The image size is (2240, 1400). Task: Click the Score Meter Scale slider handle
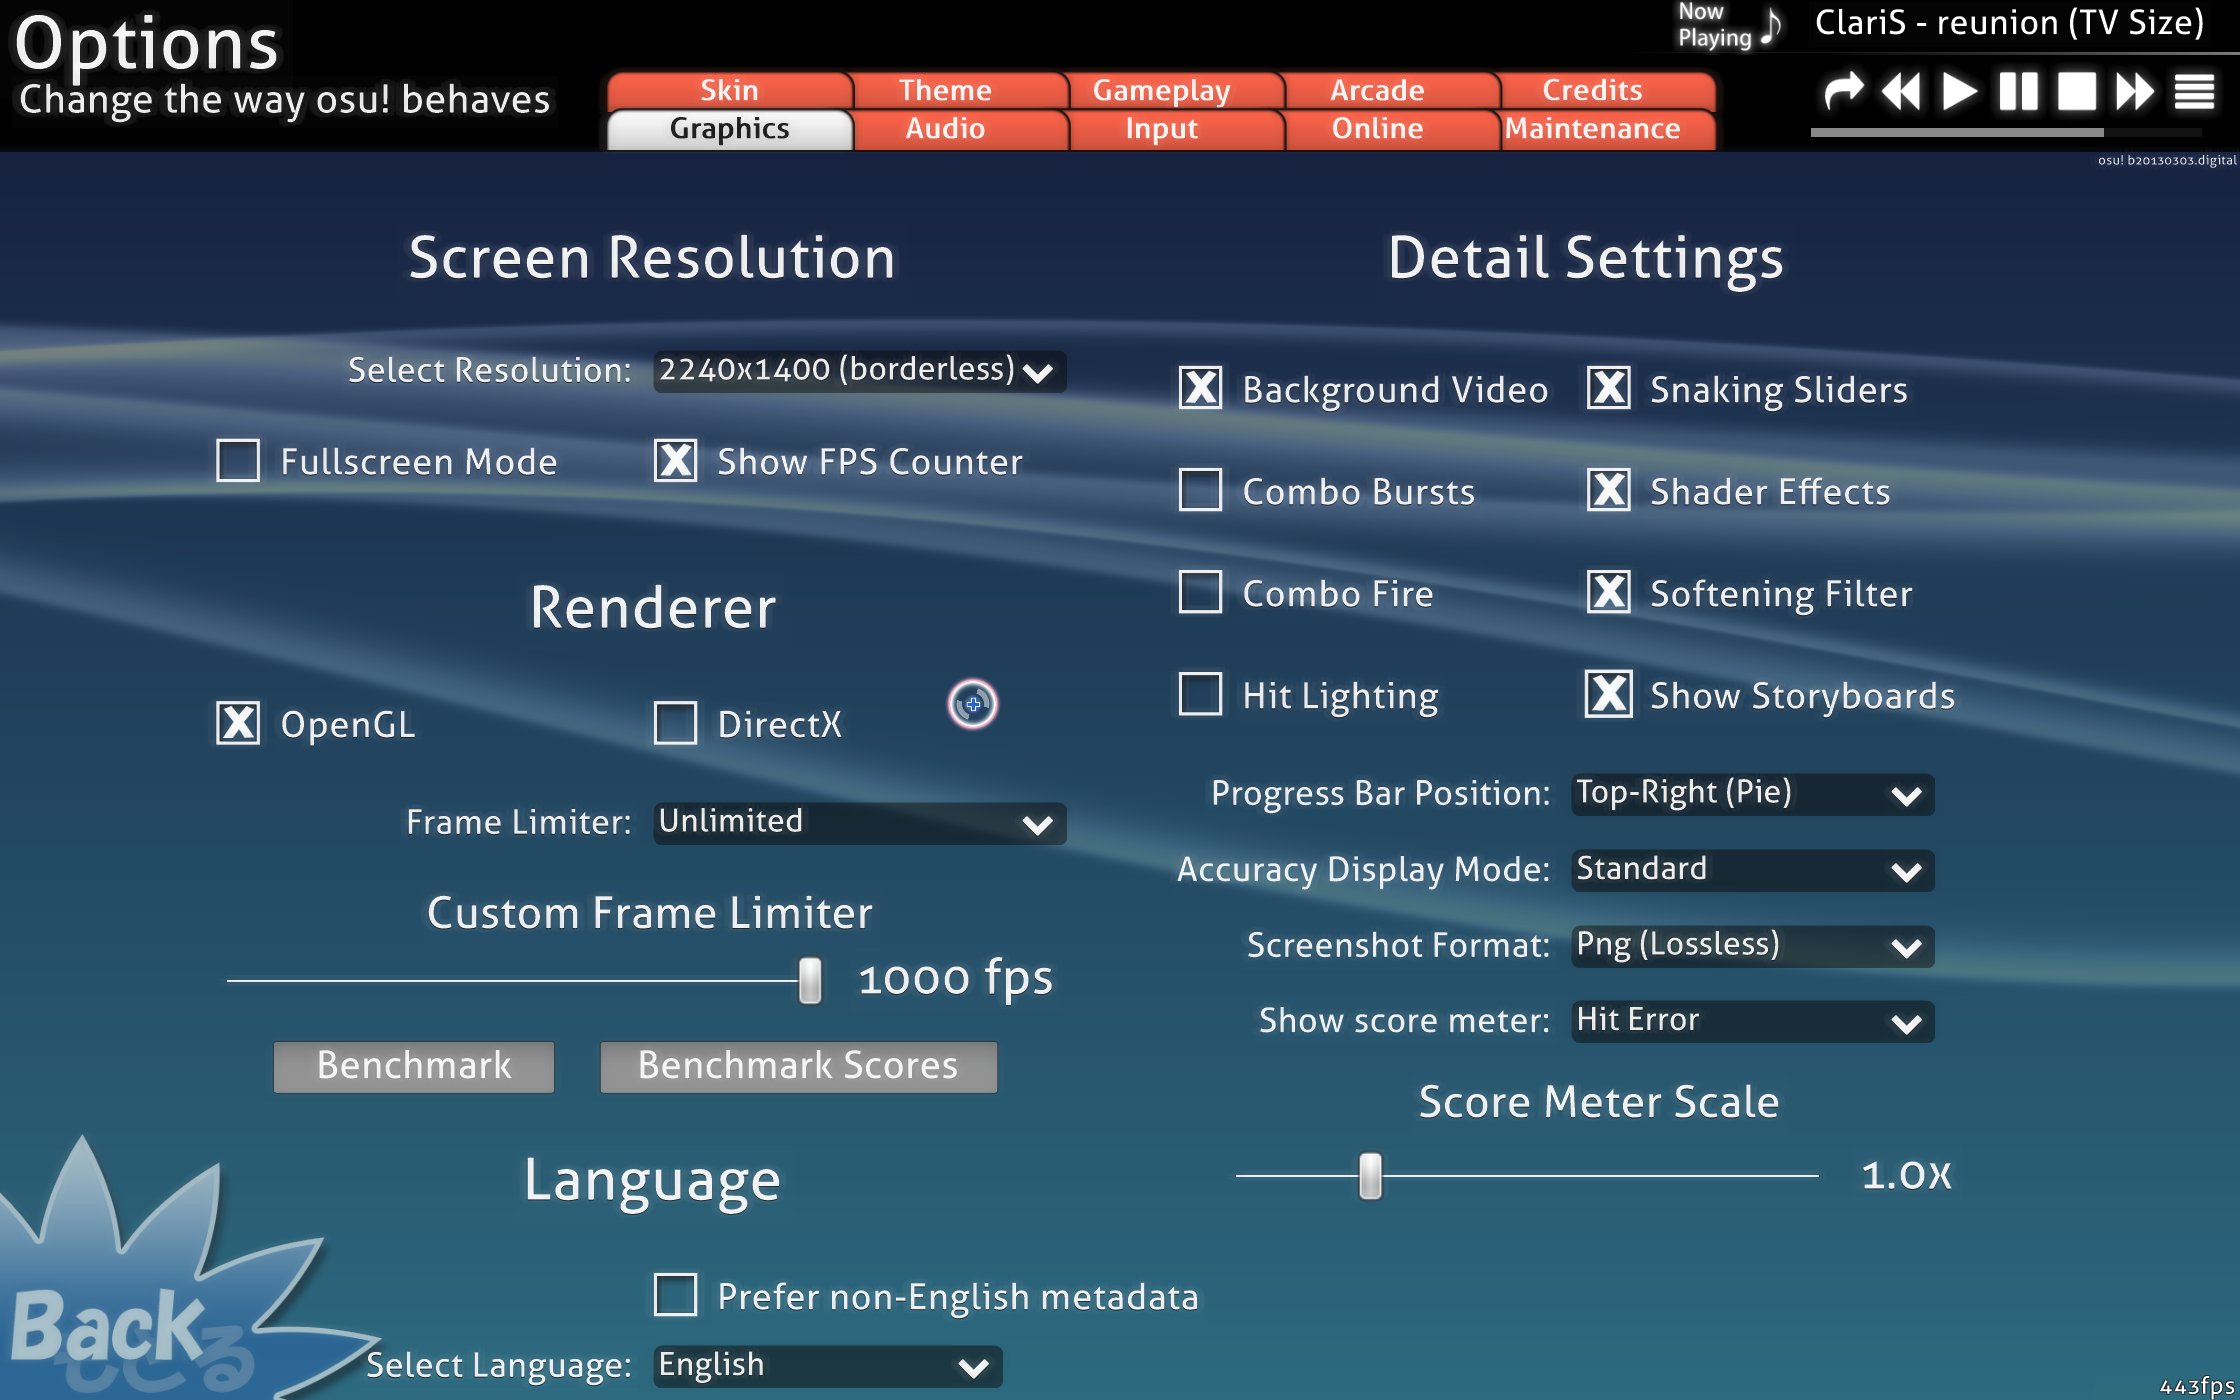1370,1175
